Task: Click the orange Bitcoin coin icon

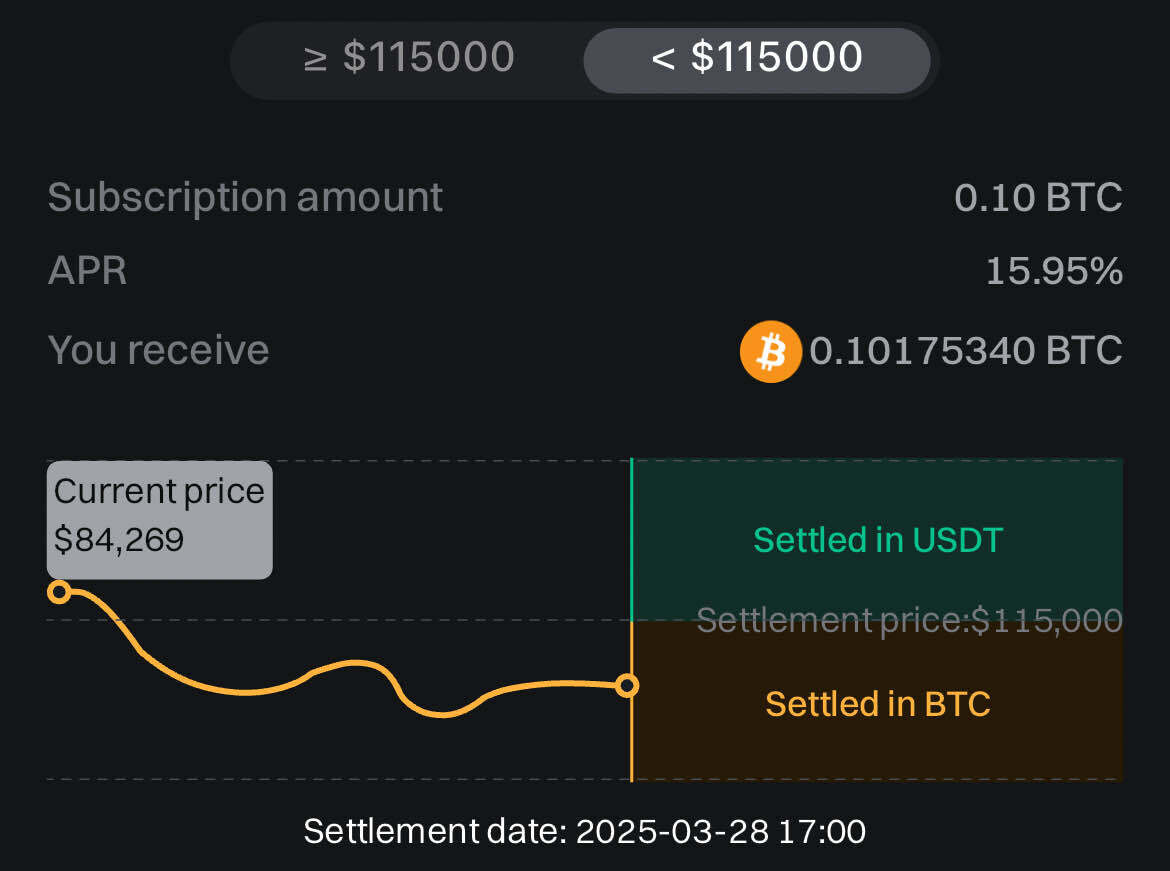Action: pyautogui.click(x=770, y=352)
